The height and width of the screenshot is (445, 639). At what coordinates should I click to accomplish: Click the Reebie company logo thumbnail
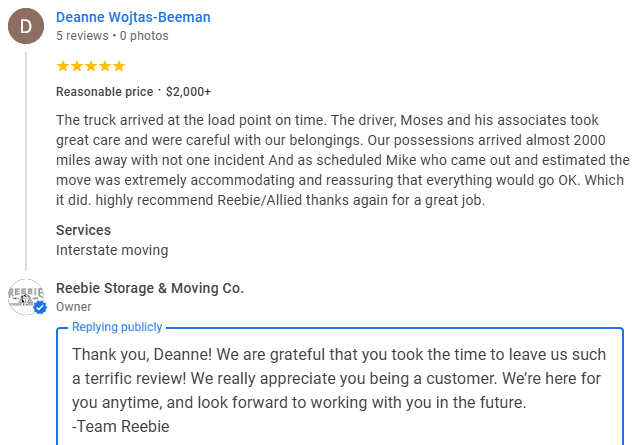[x=24, y=295]
